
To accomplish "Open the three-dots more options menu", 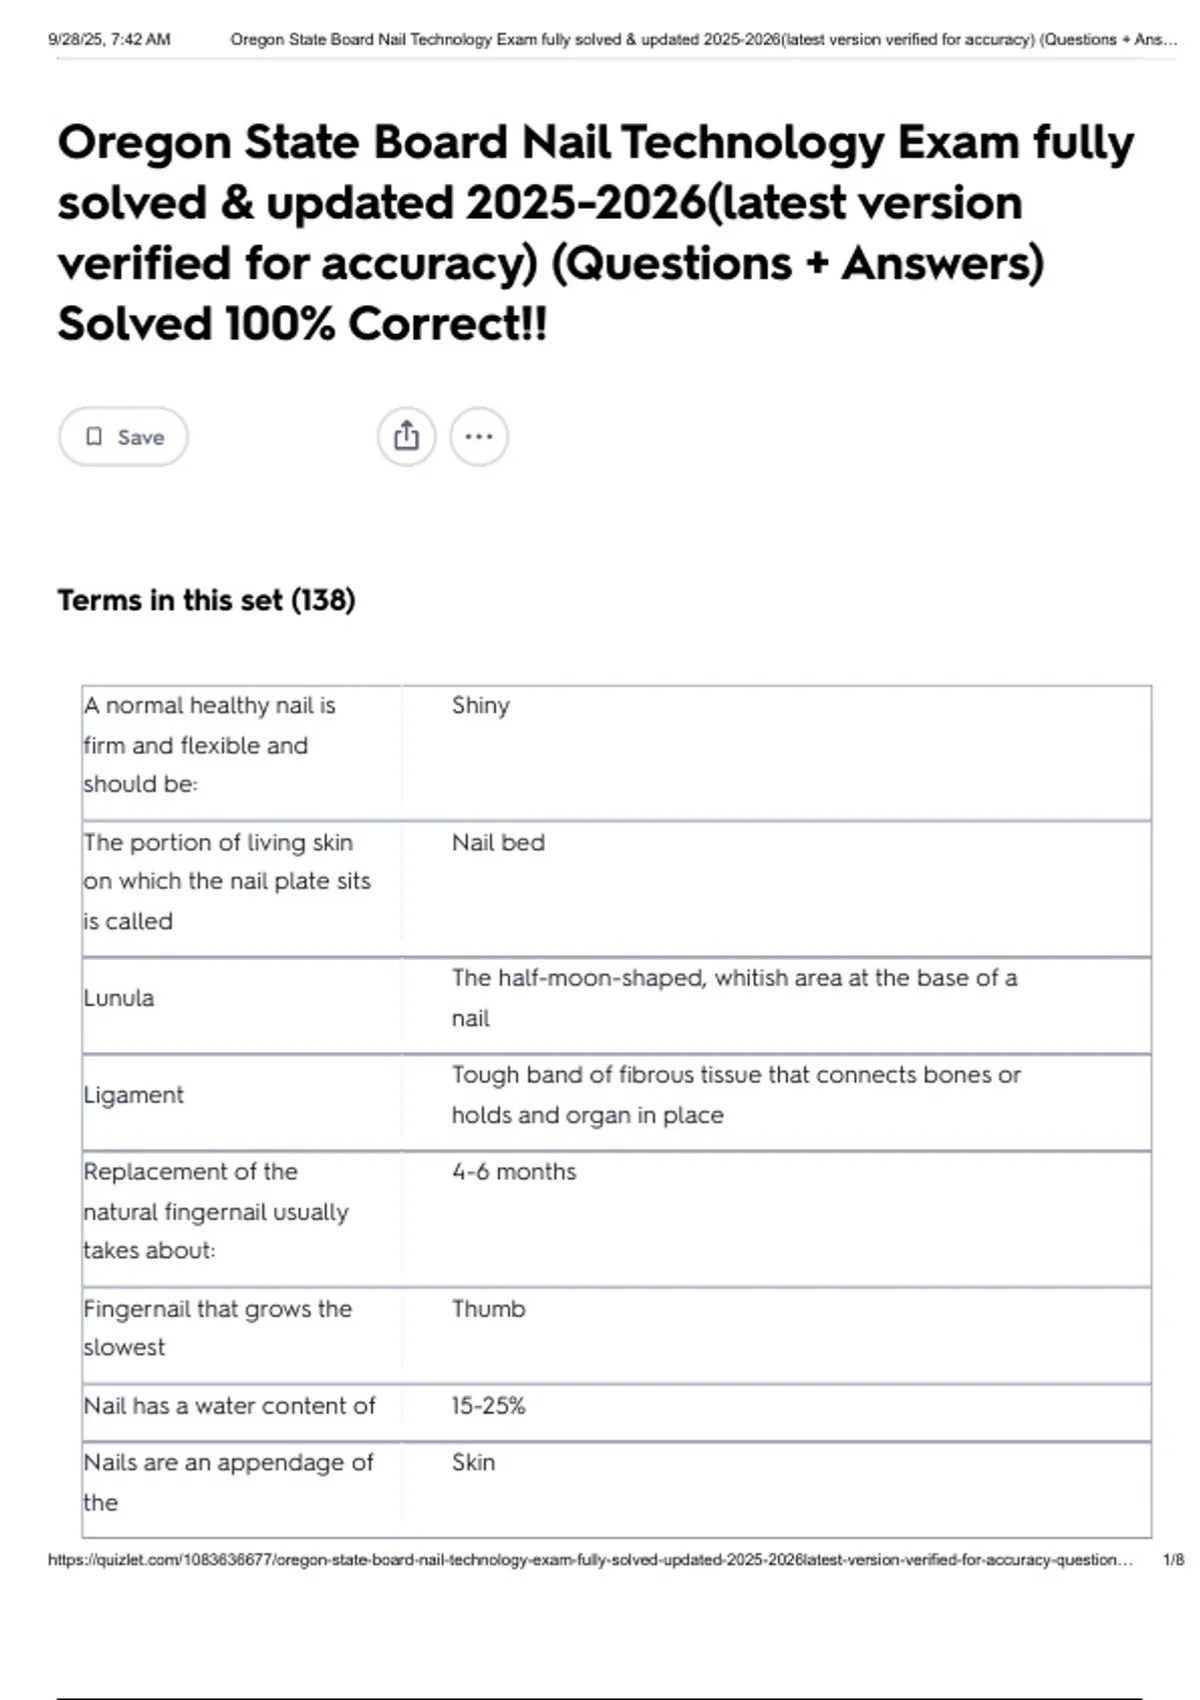I will tap(479, 436).
